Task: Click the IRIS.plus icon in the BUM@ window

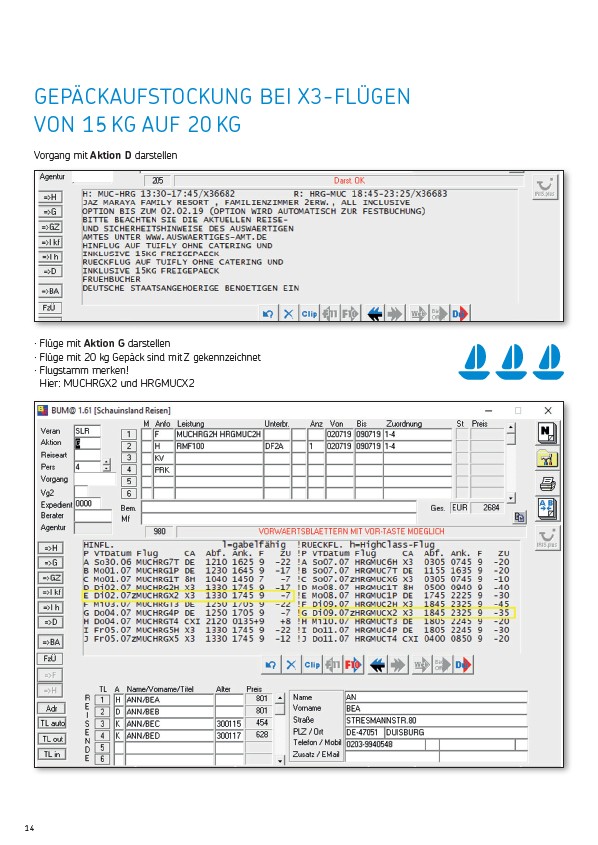Action: [x=547, y=538]
